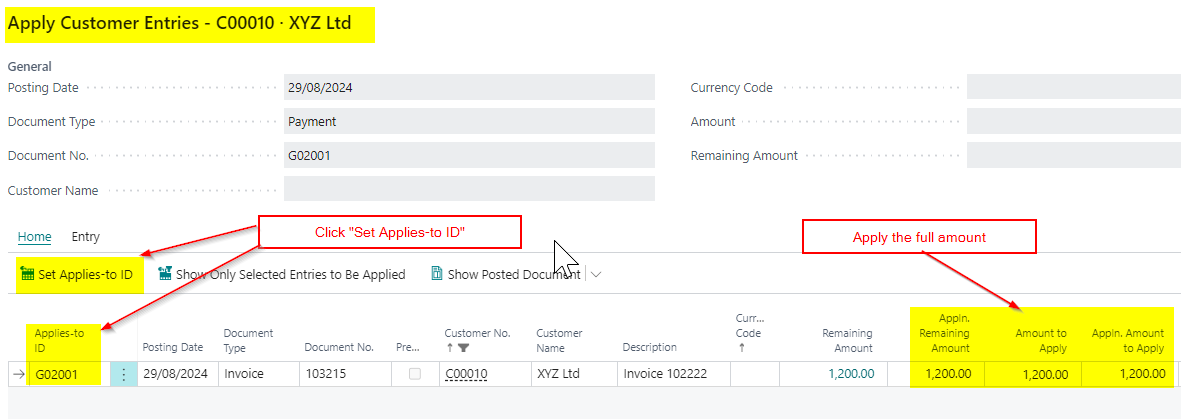The height and width of the screenshot is (419, 1181).
Task: Open customer C00010 link in the row
Action: 466,374
